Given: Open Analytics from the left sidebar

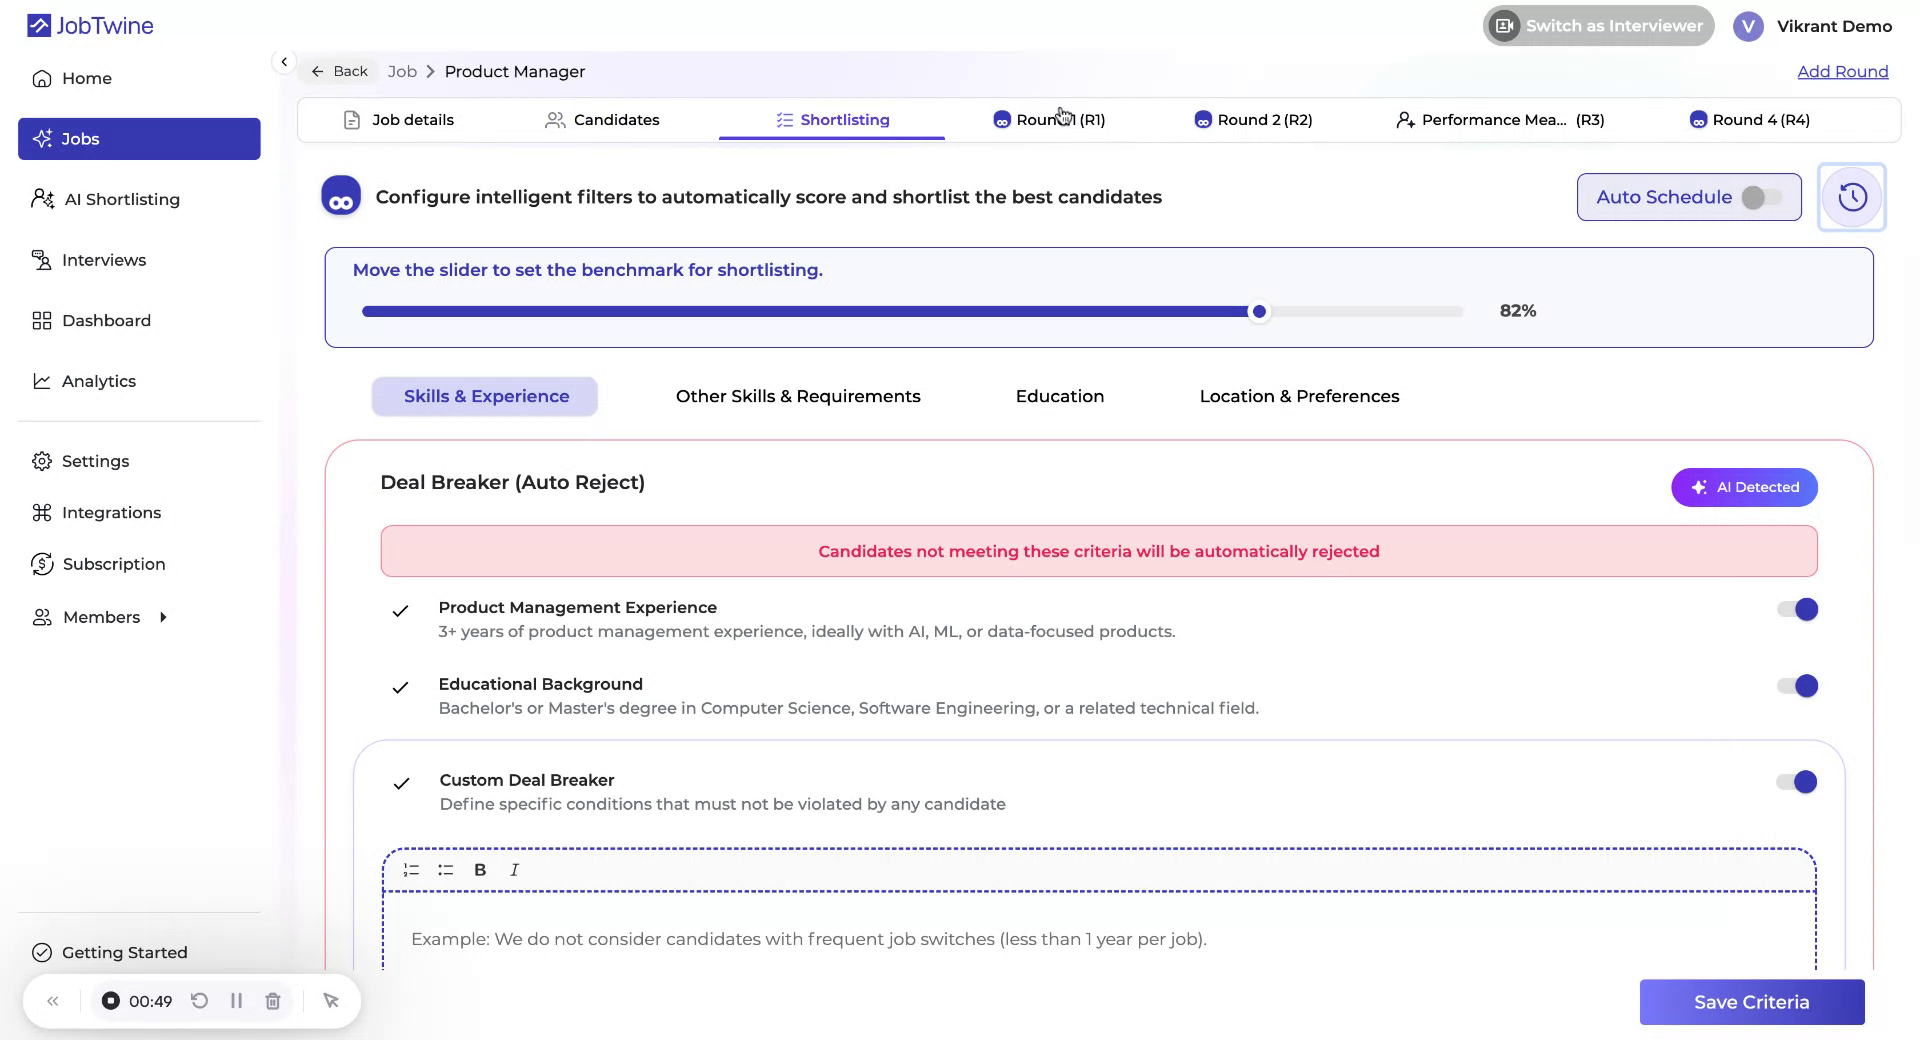Looking at the screenshot, I should click(x=99, y=381).
